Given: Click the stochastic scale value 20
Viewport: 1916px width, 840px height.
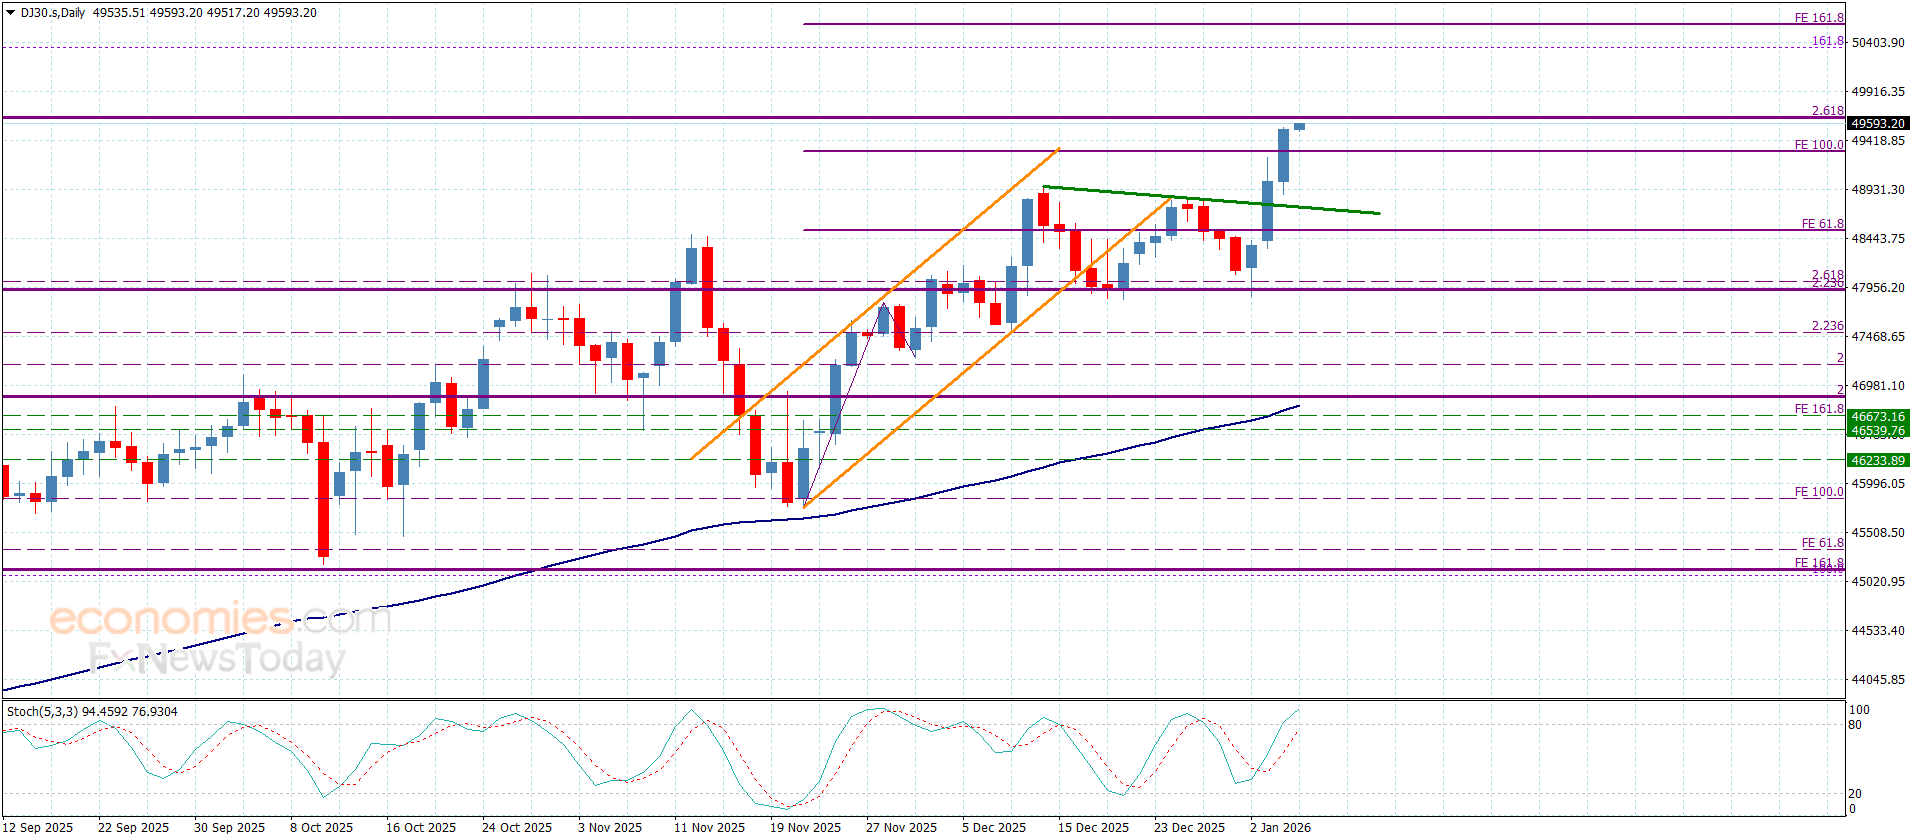Looking at the screenshot, I should pos(1855,794).
